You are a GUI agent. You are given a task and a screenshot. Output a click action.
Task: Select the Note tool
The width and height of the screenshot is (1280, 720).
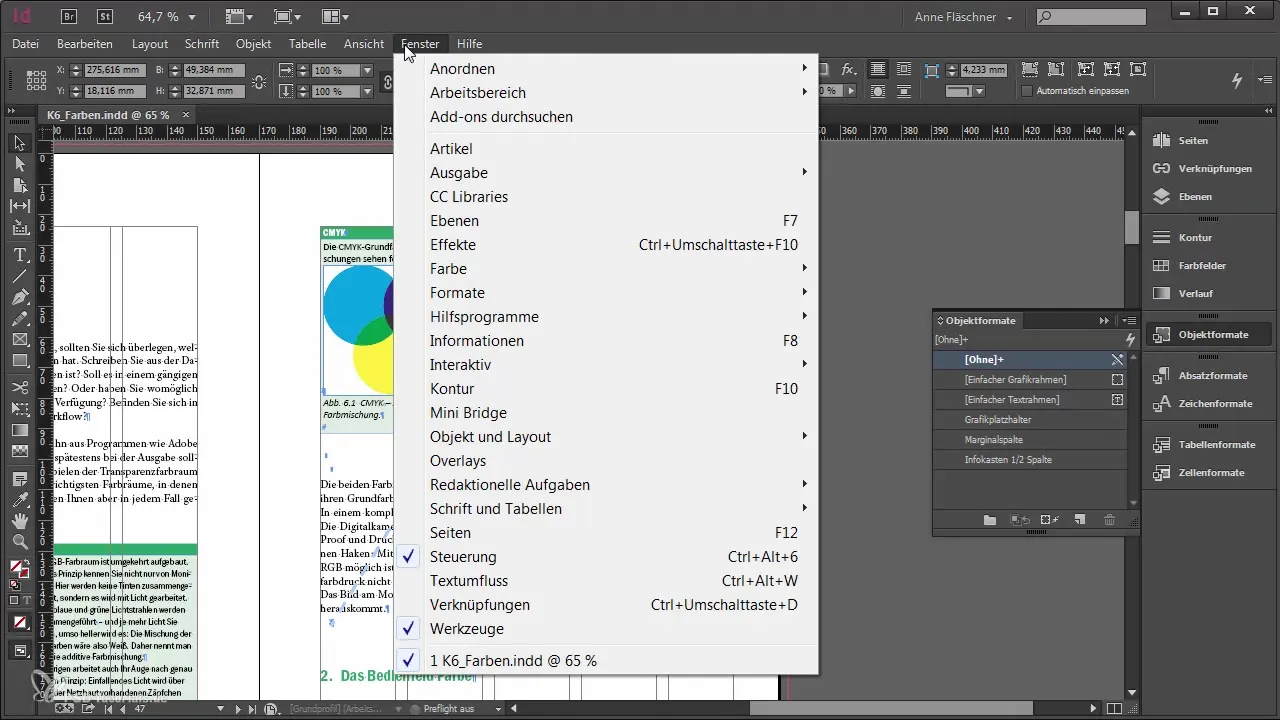tap(20, 478)
